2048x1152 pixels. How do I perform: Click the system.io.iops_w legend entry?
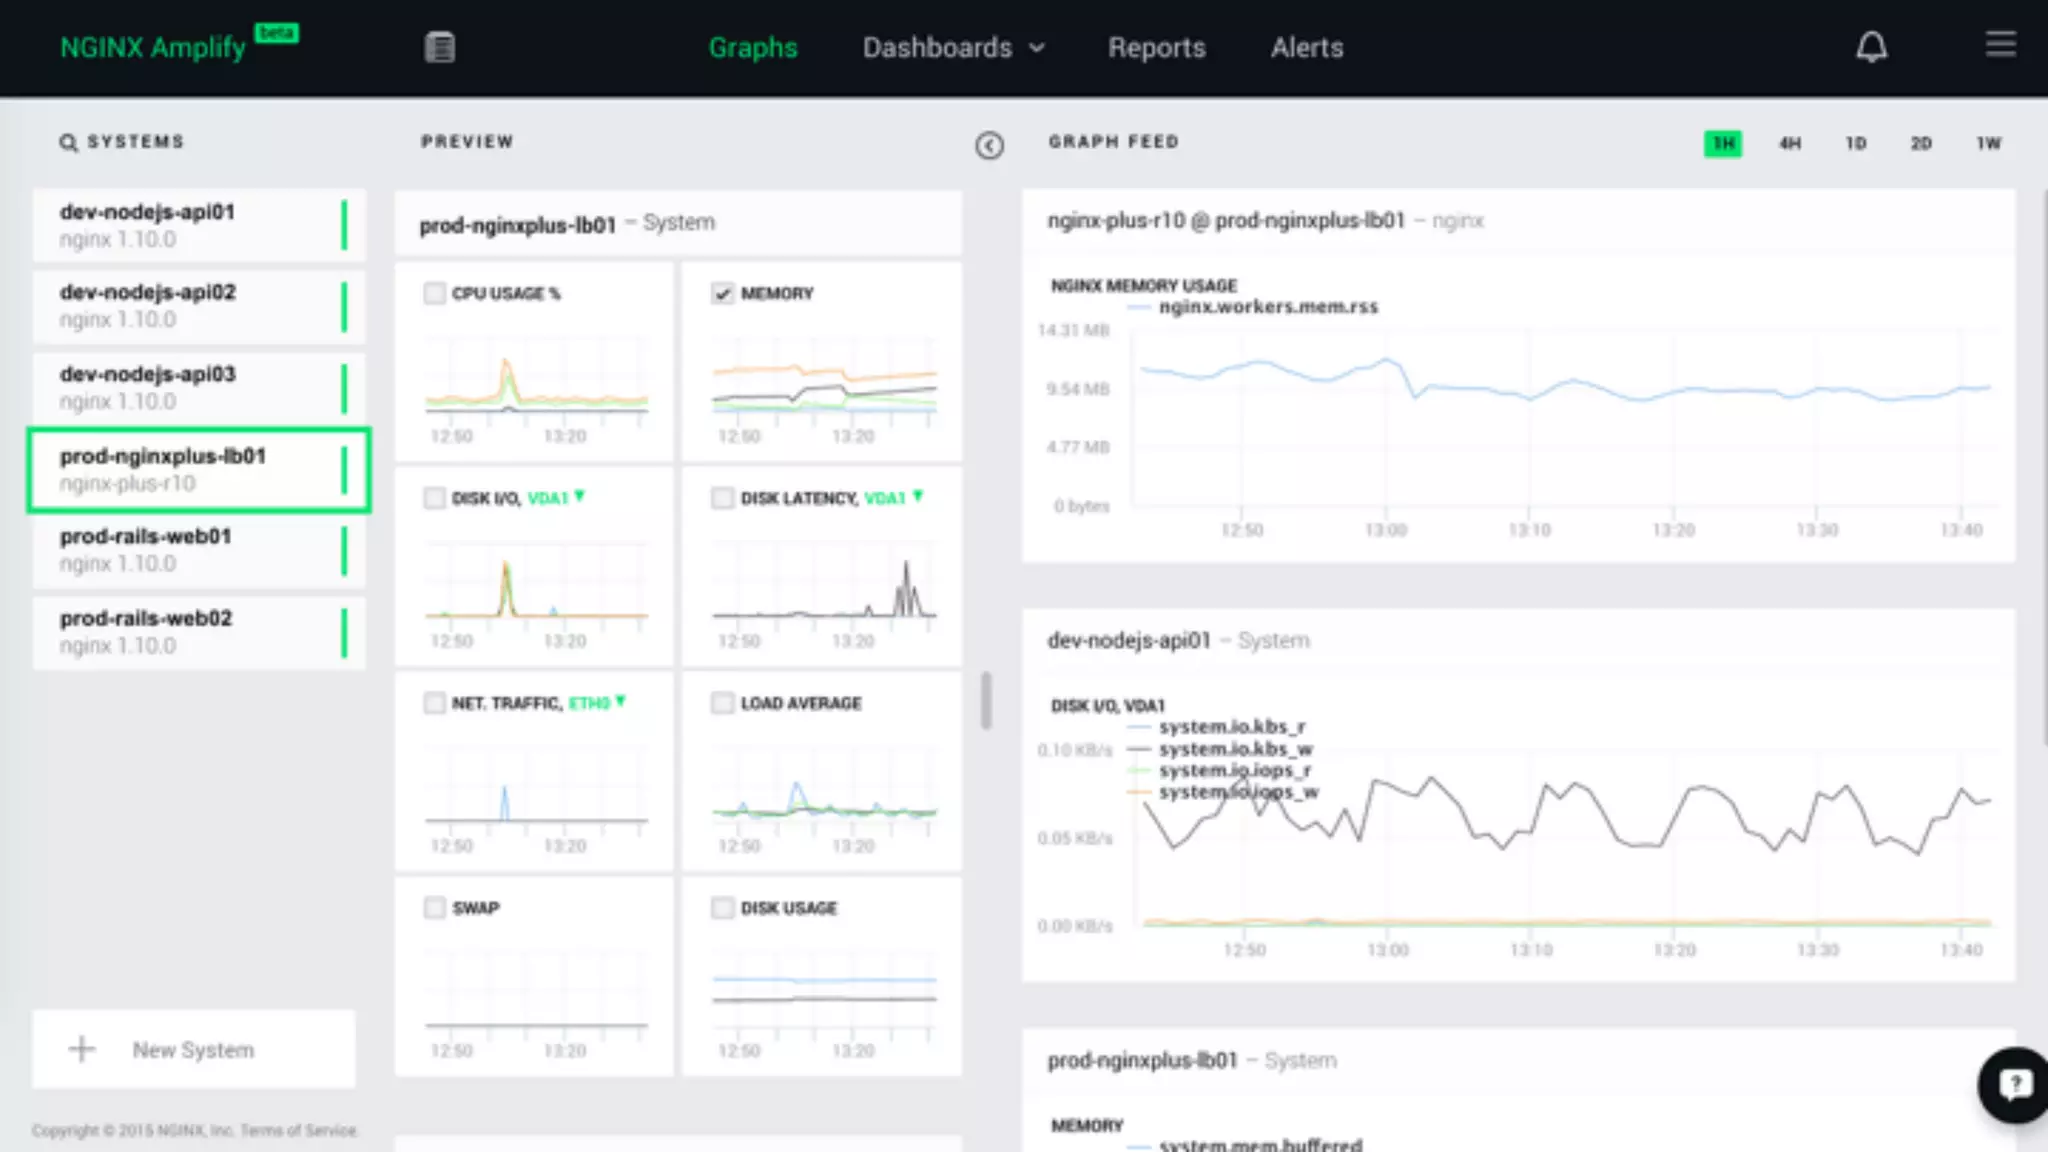[1223, 792]
